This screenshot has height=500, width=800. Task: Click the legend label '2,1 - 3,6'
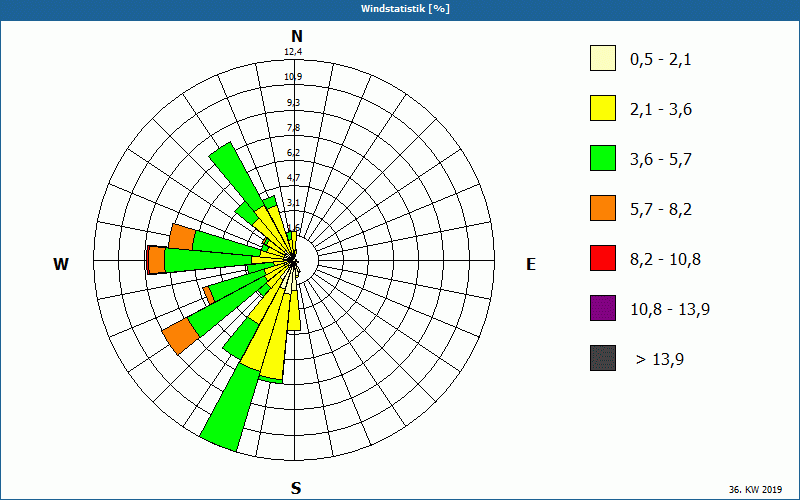661,110
